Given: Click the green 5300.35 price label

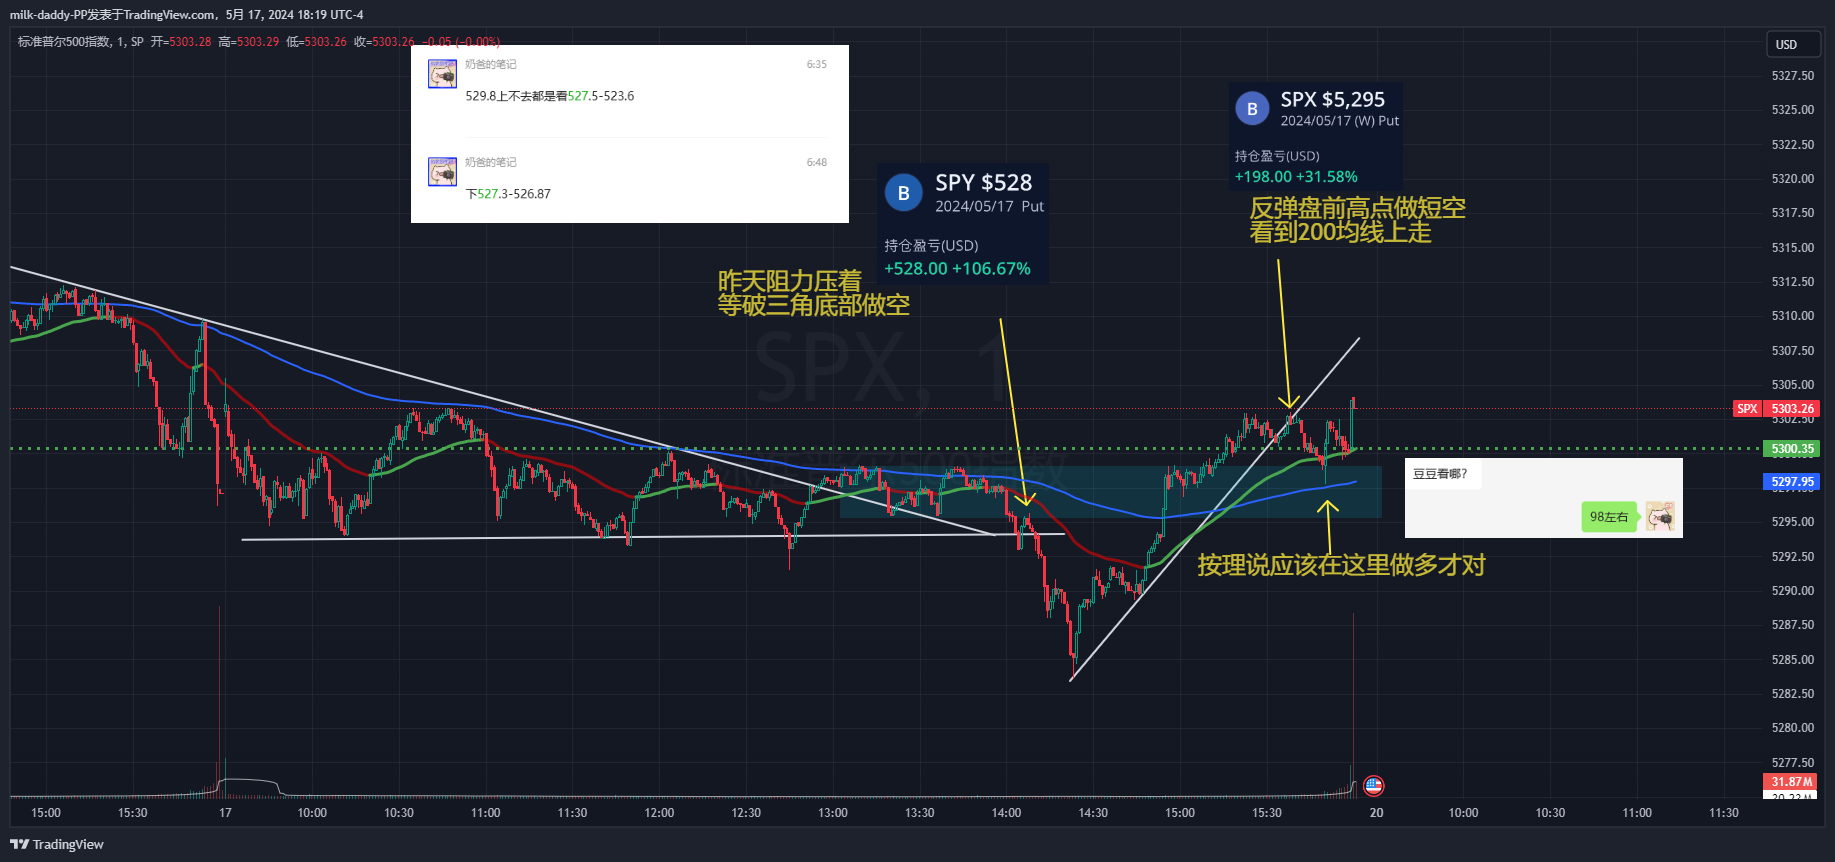Looking at the screenshot, I should click(x=1791, y=449).
